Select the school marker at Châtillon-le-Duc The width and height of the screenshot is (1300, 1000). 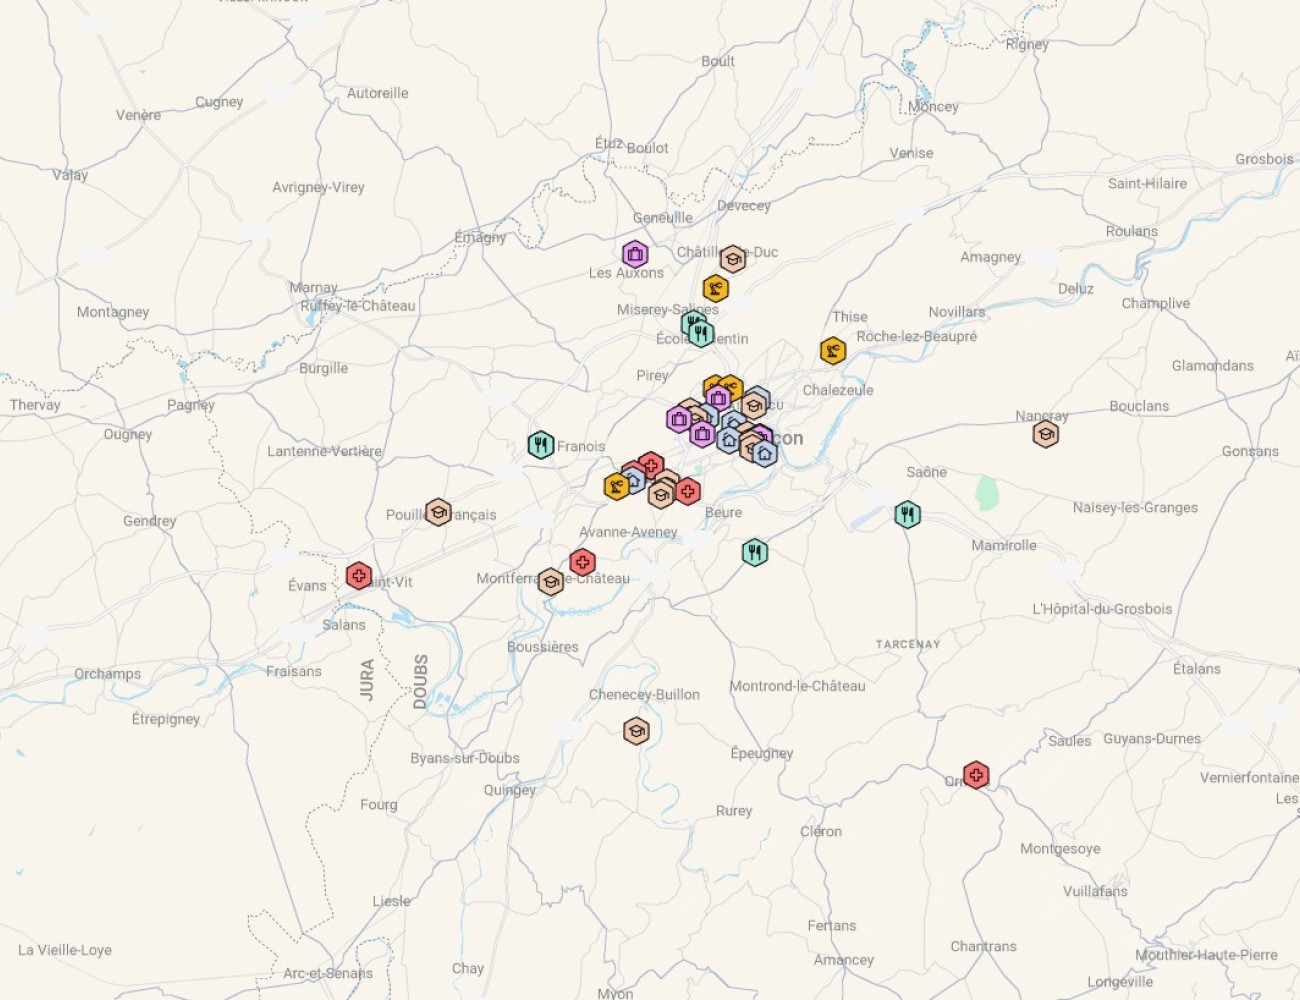[x=733, y=259]
